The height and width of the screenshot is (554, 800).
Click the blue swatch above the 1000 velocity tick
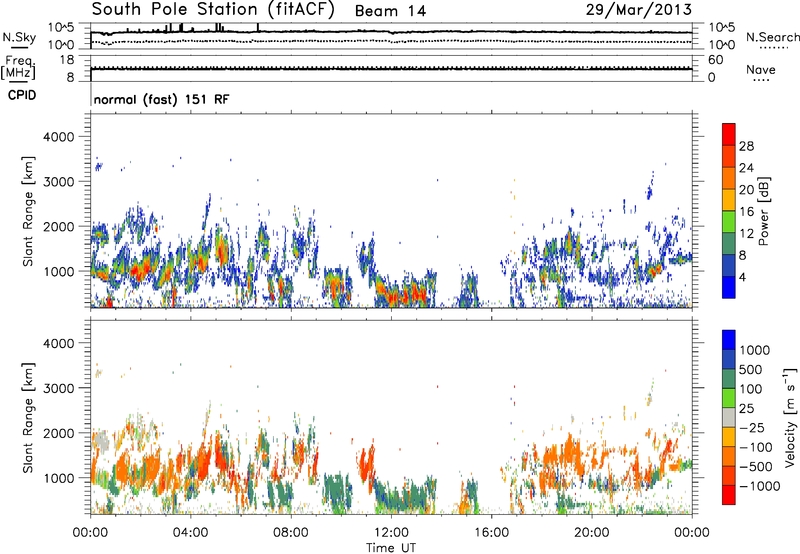click(729, 340)
